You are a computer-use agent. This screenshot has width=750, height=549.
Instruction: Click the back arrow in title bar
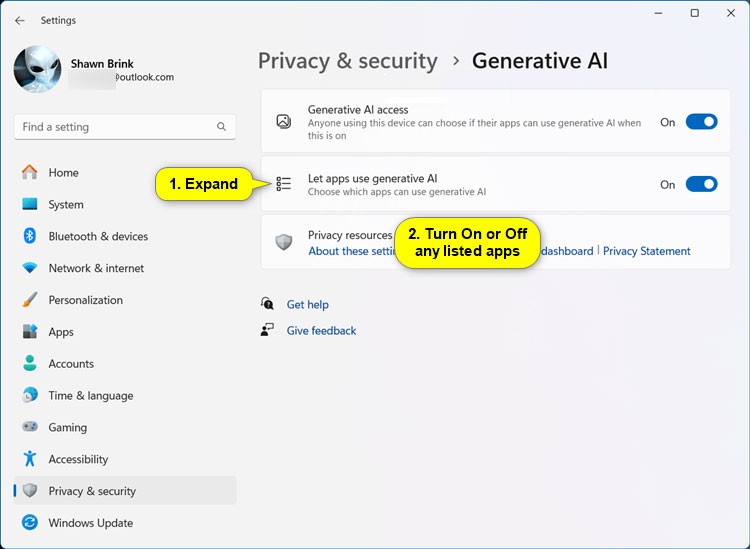[x=20, y=20]
